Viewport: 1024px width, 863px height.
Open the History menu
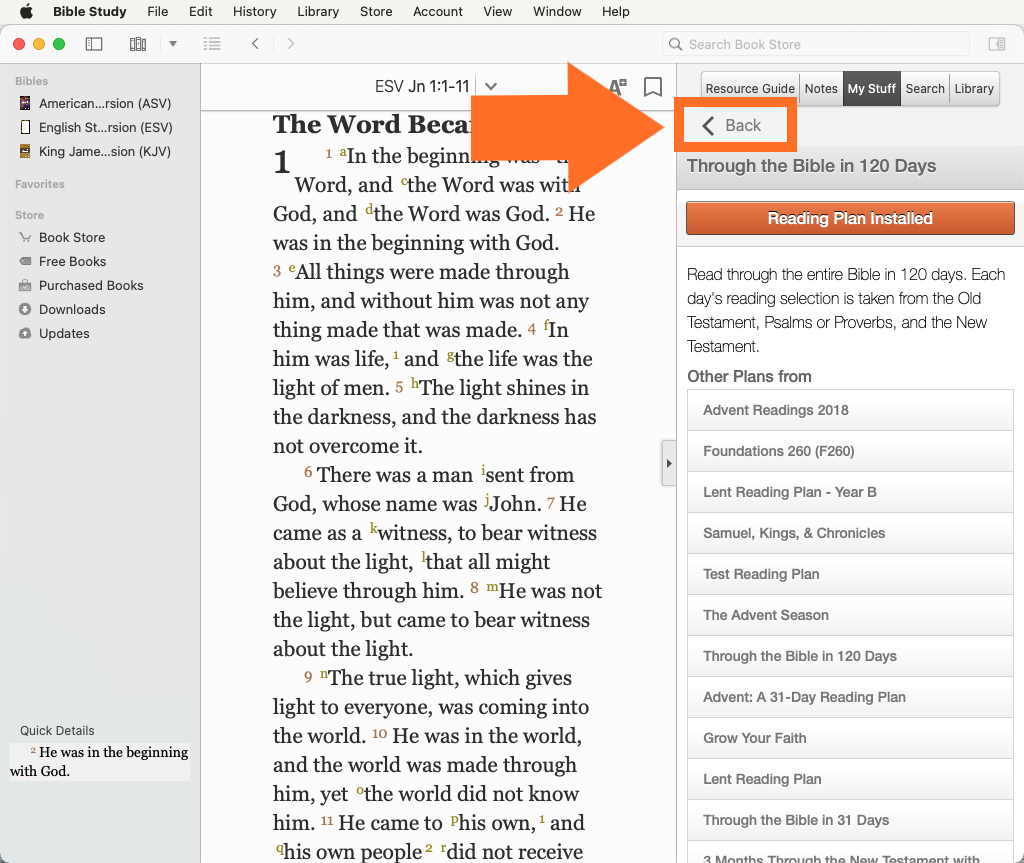point(255,12)
